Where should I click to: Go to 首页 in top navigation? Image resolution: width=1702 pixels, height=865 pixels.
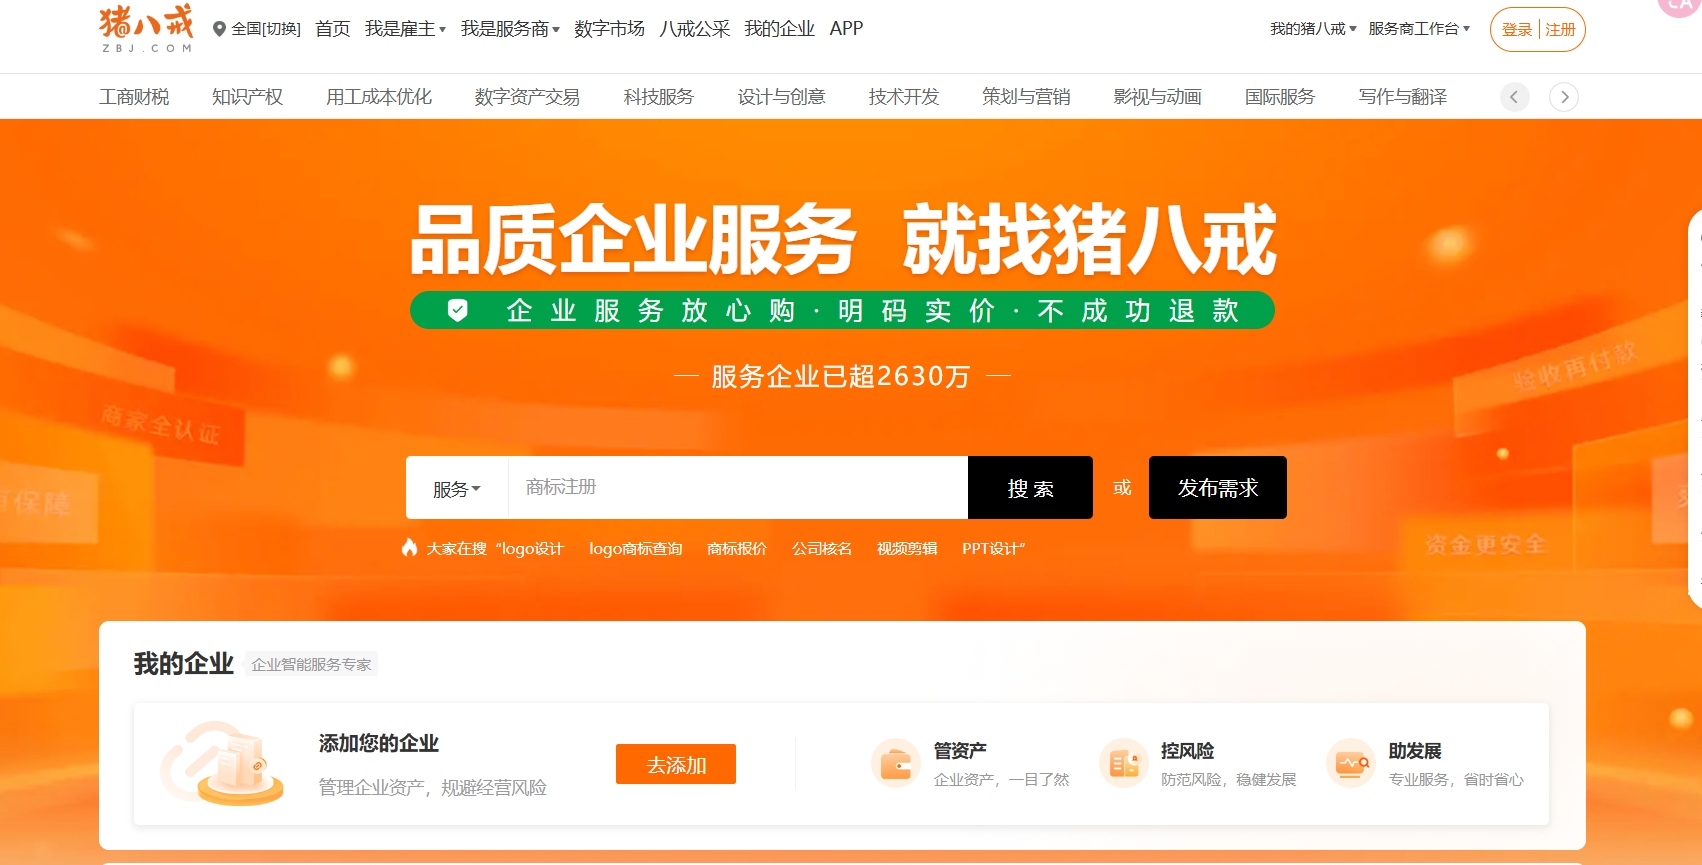[x=332, y=29]
